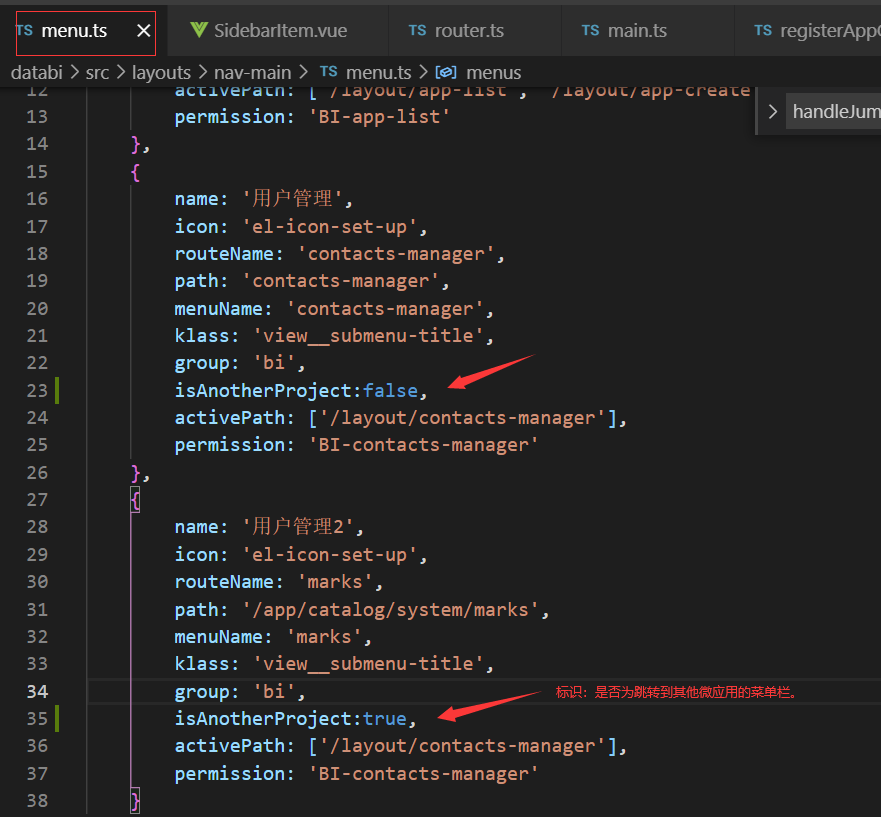Click 'BI-contacts-manager' on line 37
881x817 pixels.
coord(424,774)
